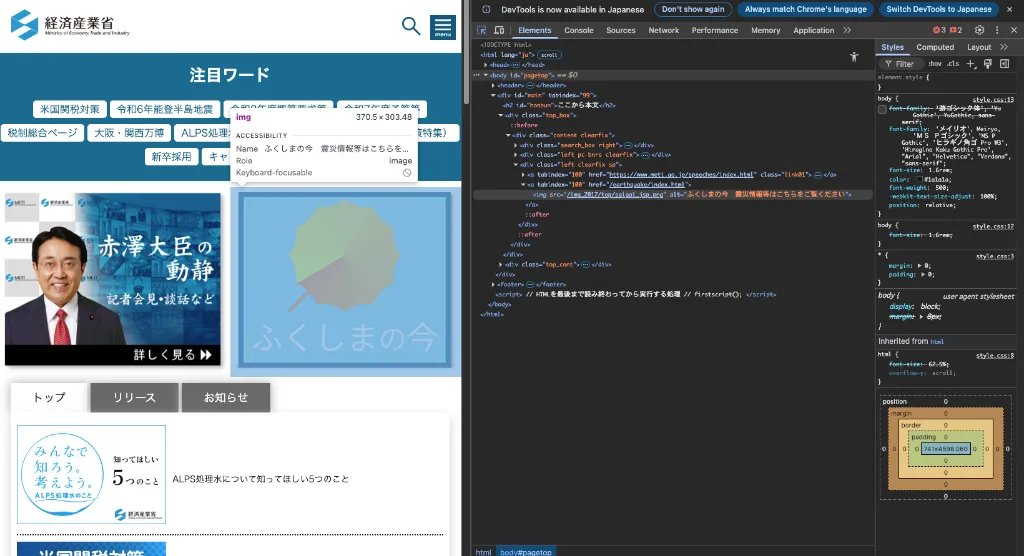1024x556 pixels.
Task: Expand the header element node
Action: (x=493, y=86)
